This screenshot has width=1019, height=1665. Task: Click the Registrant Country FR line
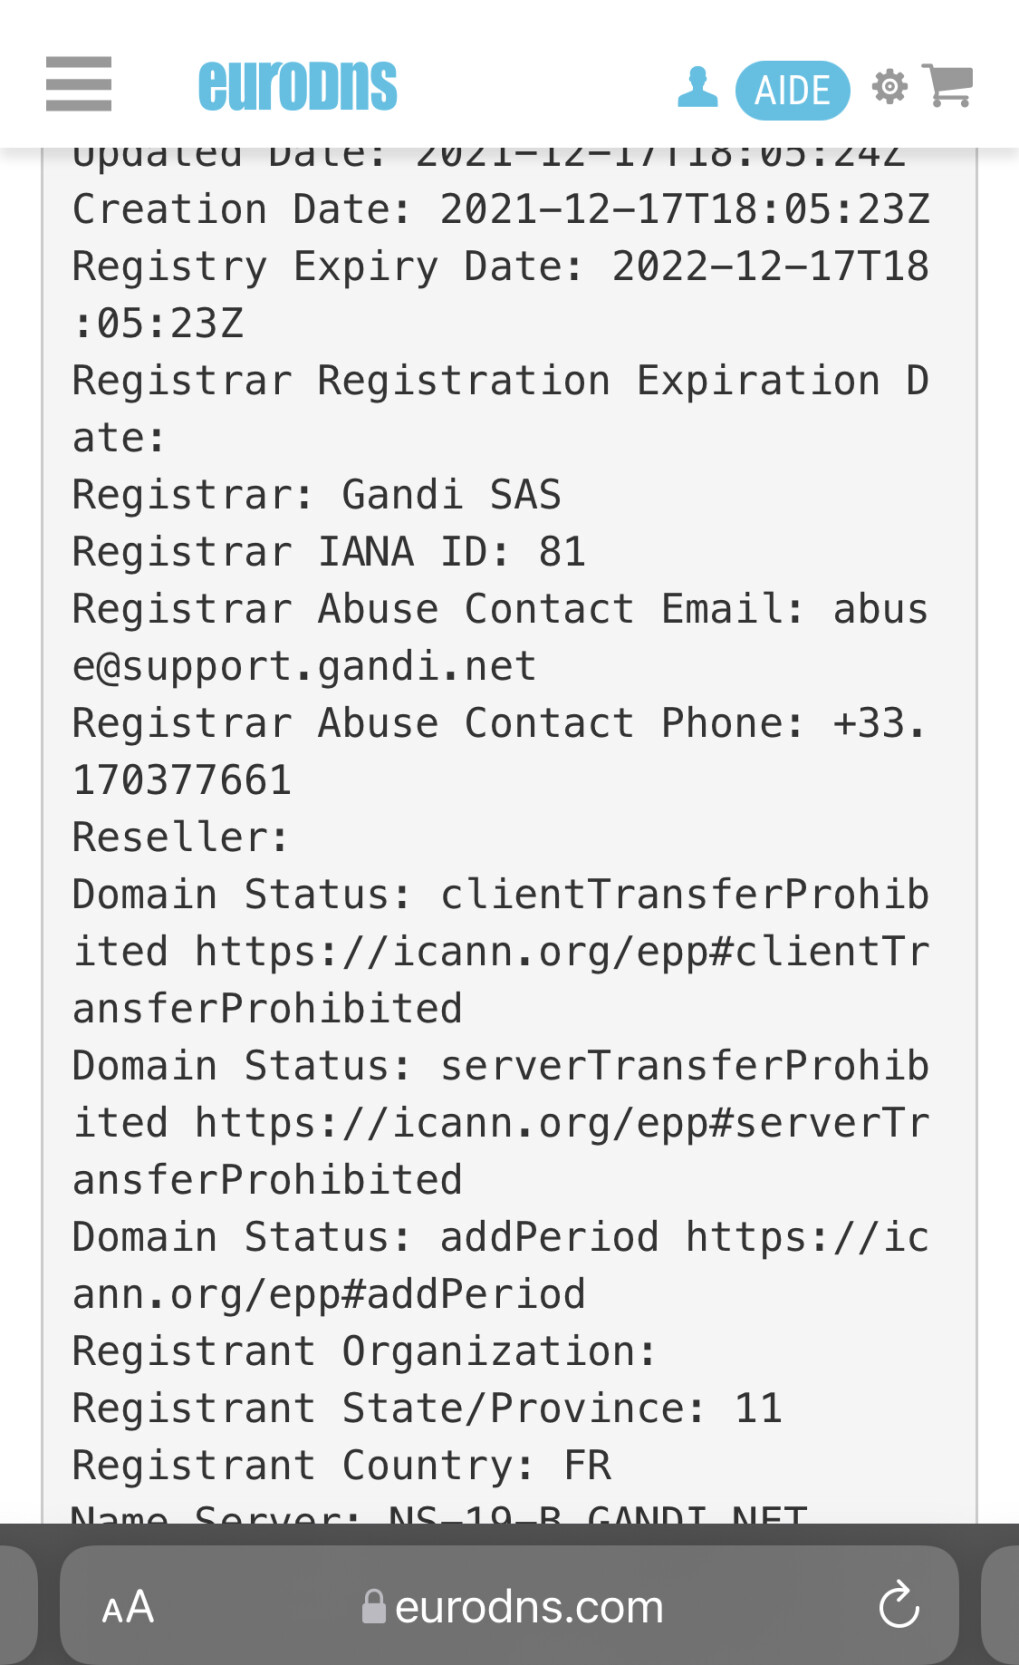[341, 1466]
